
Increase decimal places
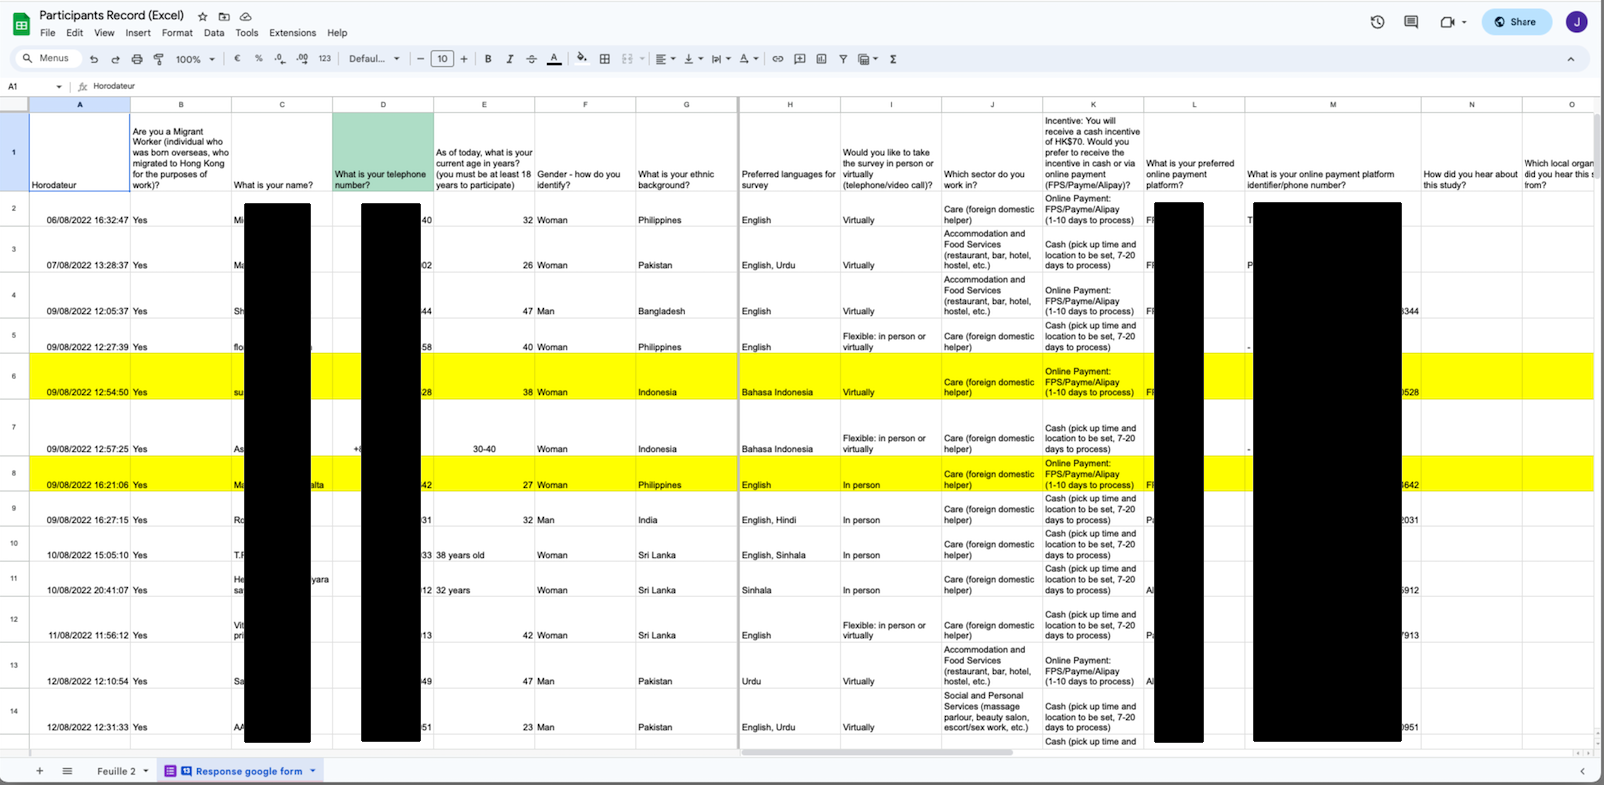pyautogui.click(x=302, y=59)
